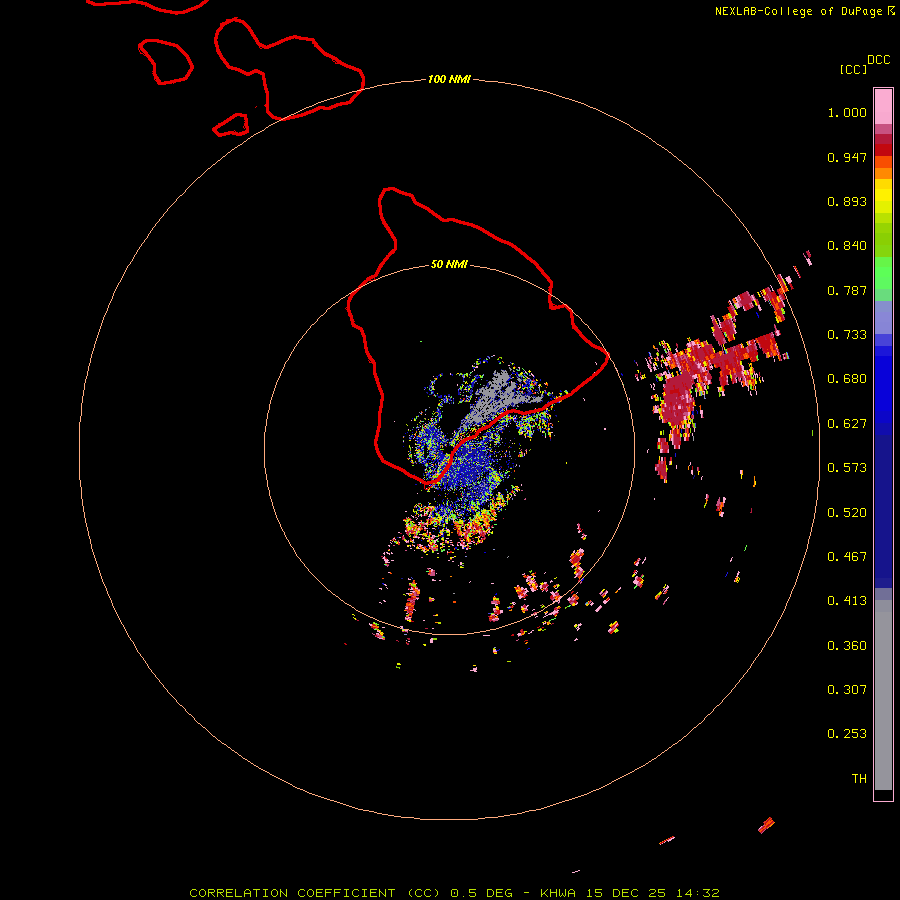
Task: Click the 0.680 scale value
Action: click(x=847, y=379)
